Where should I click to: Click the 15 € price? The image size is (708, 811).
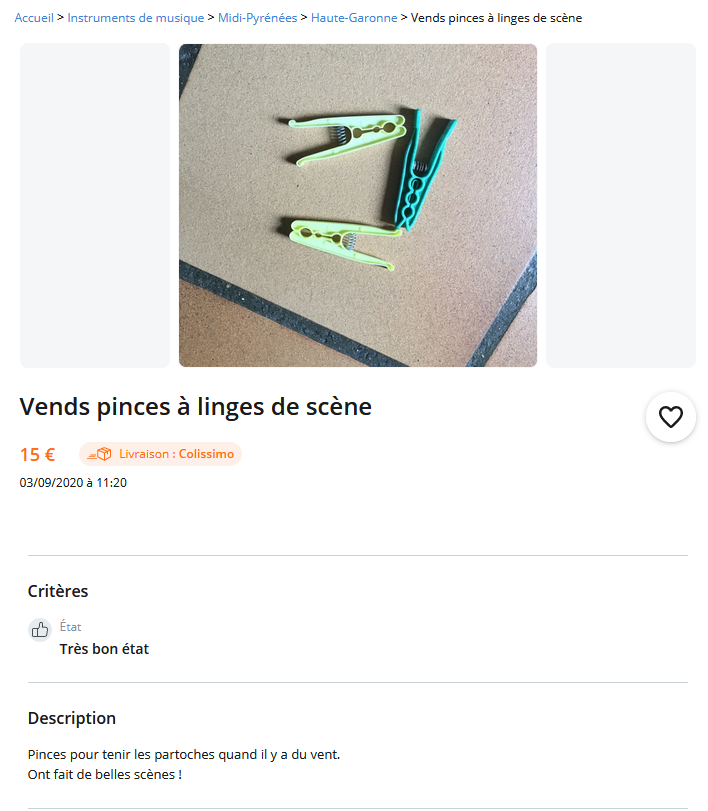click(x=38, y=455)
